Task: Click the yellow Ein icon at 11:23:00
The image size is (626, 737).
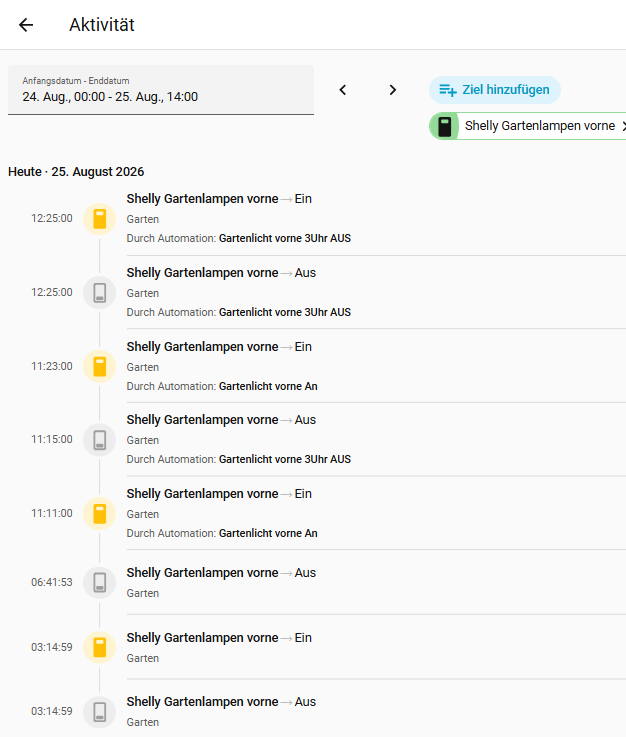Action: [x=100, y=366]
